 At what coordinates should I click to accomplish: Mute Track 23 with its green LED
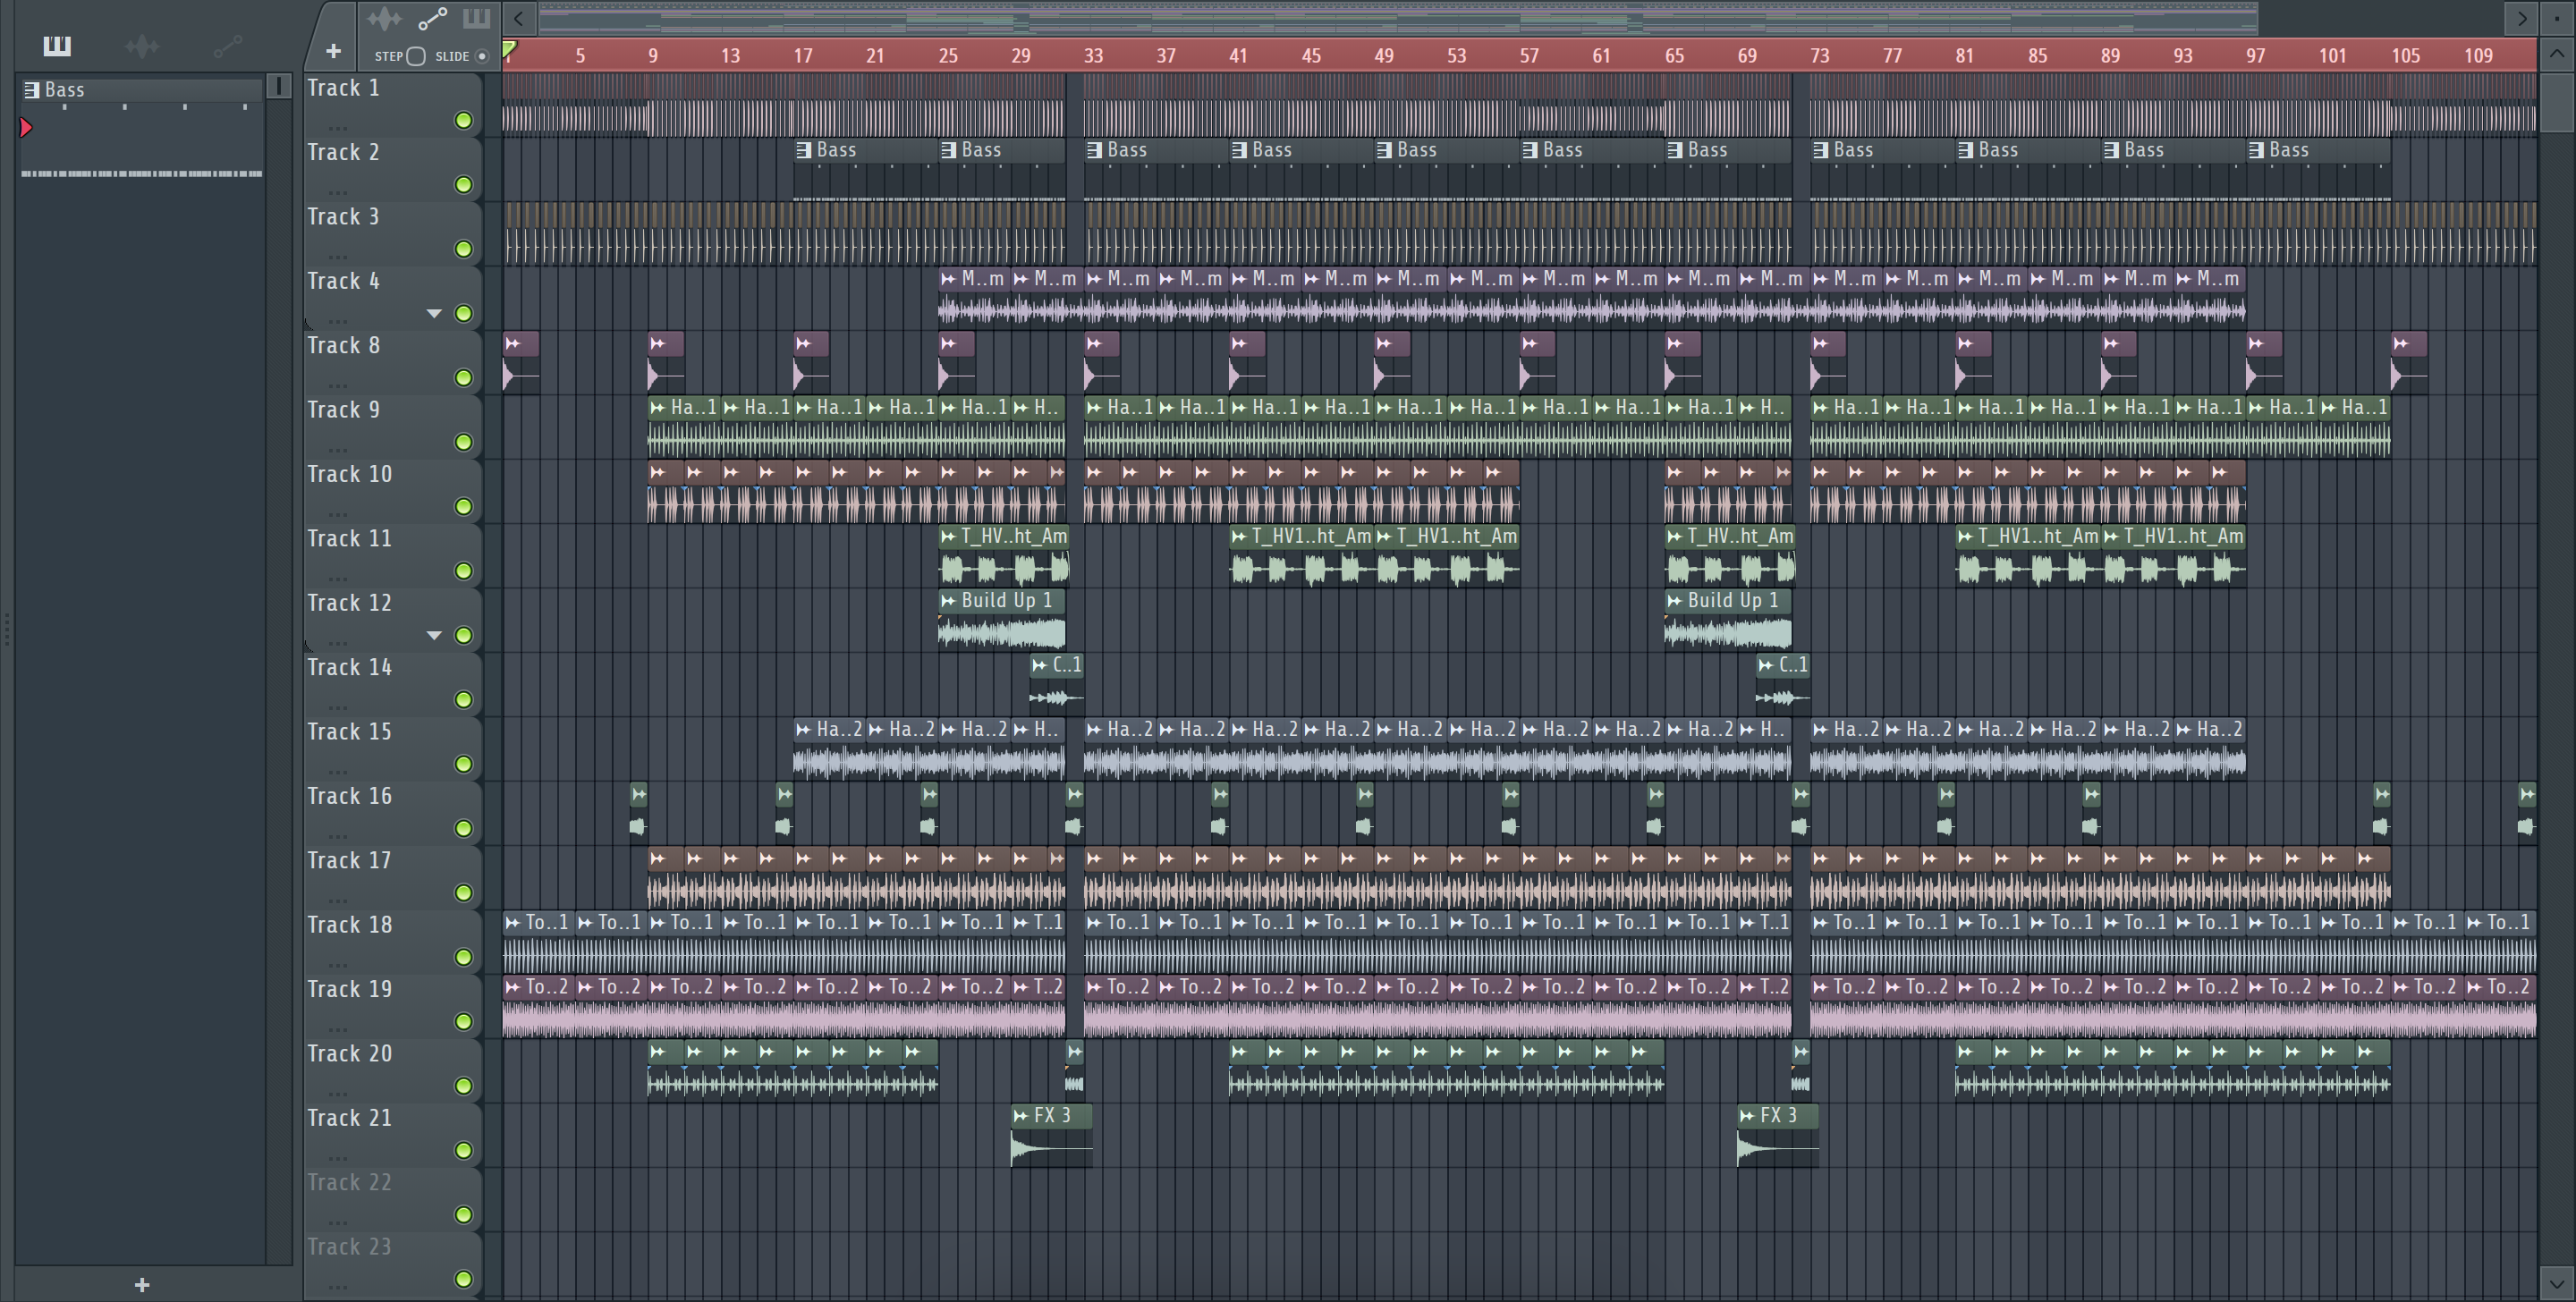click(463, 1279)
